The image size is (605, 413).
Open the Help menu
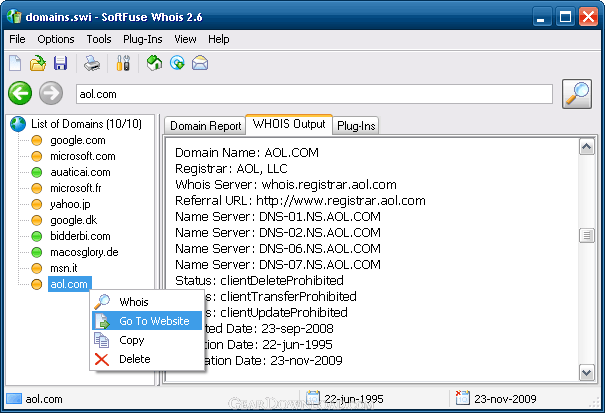coord(219,39)
